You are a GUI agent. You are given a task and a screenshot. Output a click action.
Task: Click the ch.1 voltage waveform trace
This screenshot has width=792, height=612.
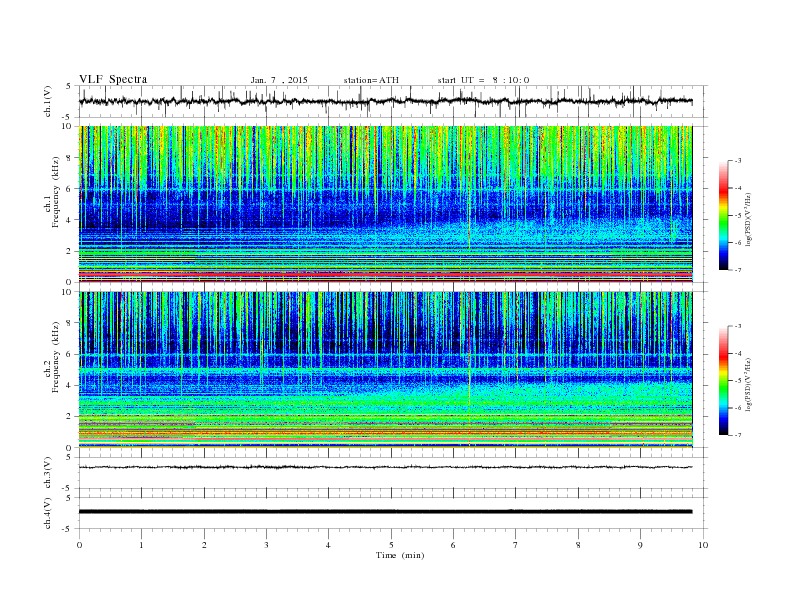coord(385,101)
